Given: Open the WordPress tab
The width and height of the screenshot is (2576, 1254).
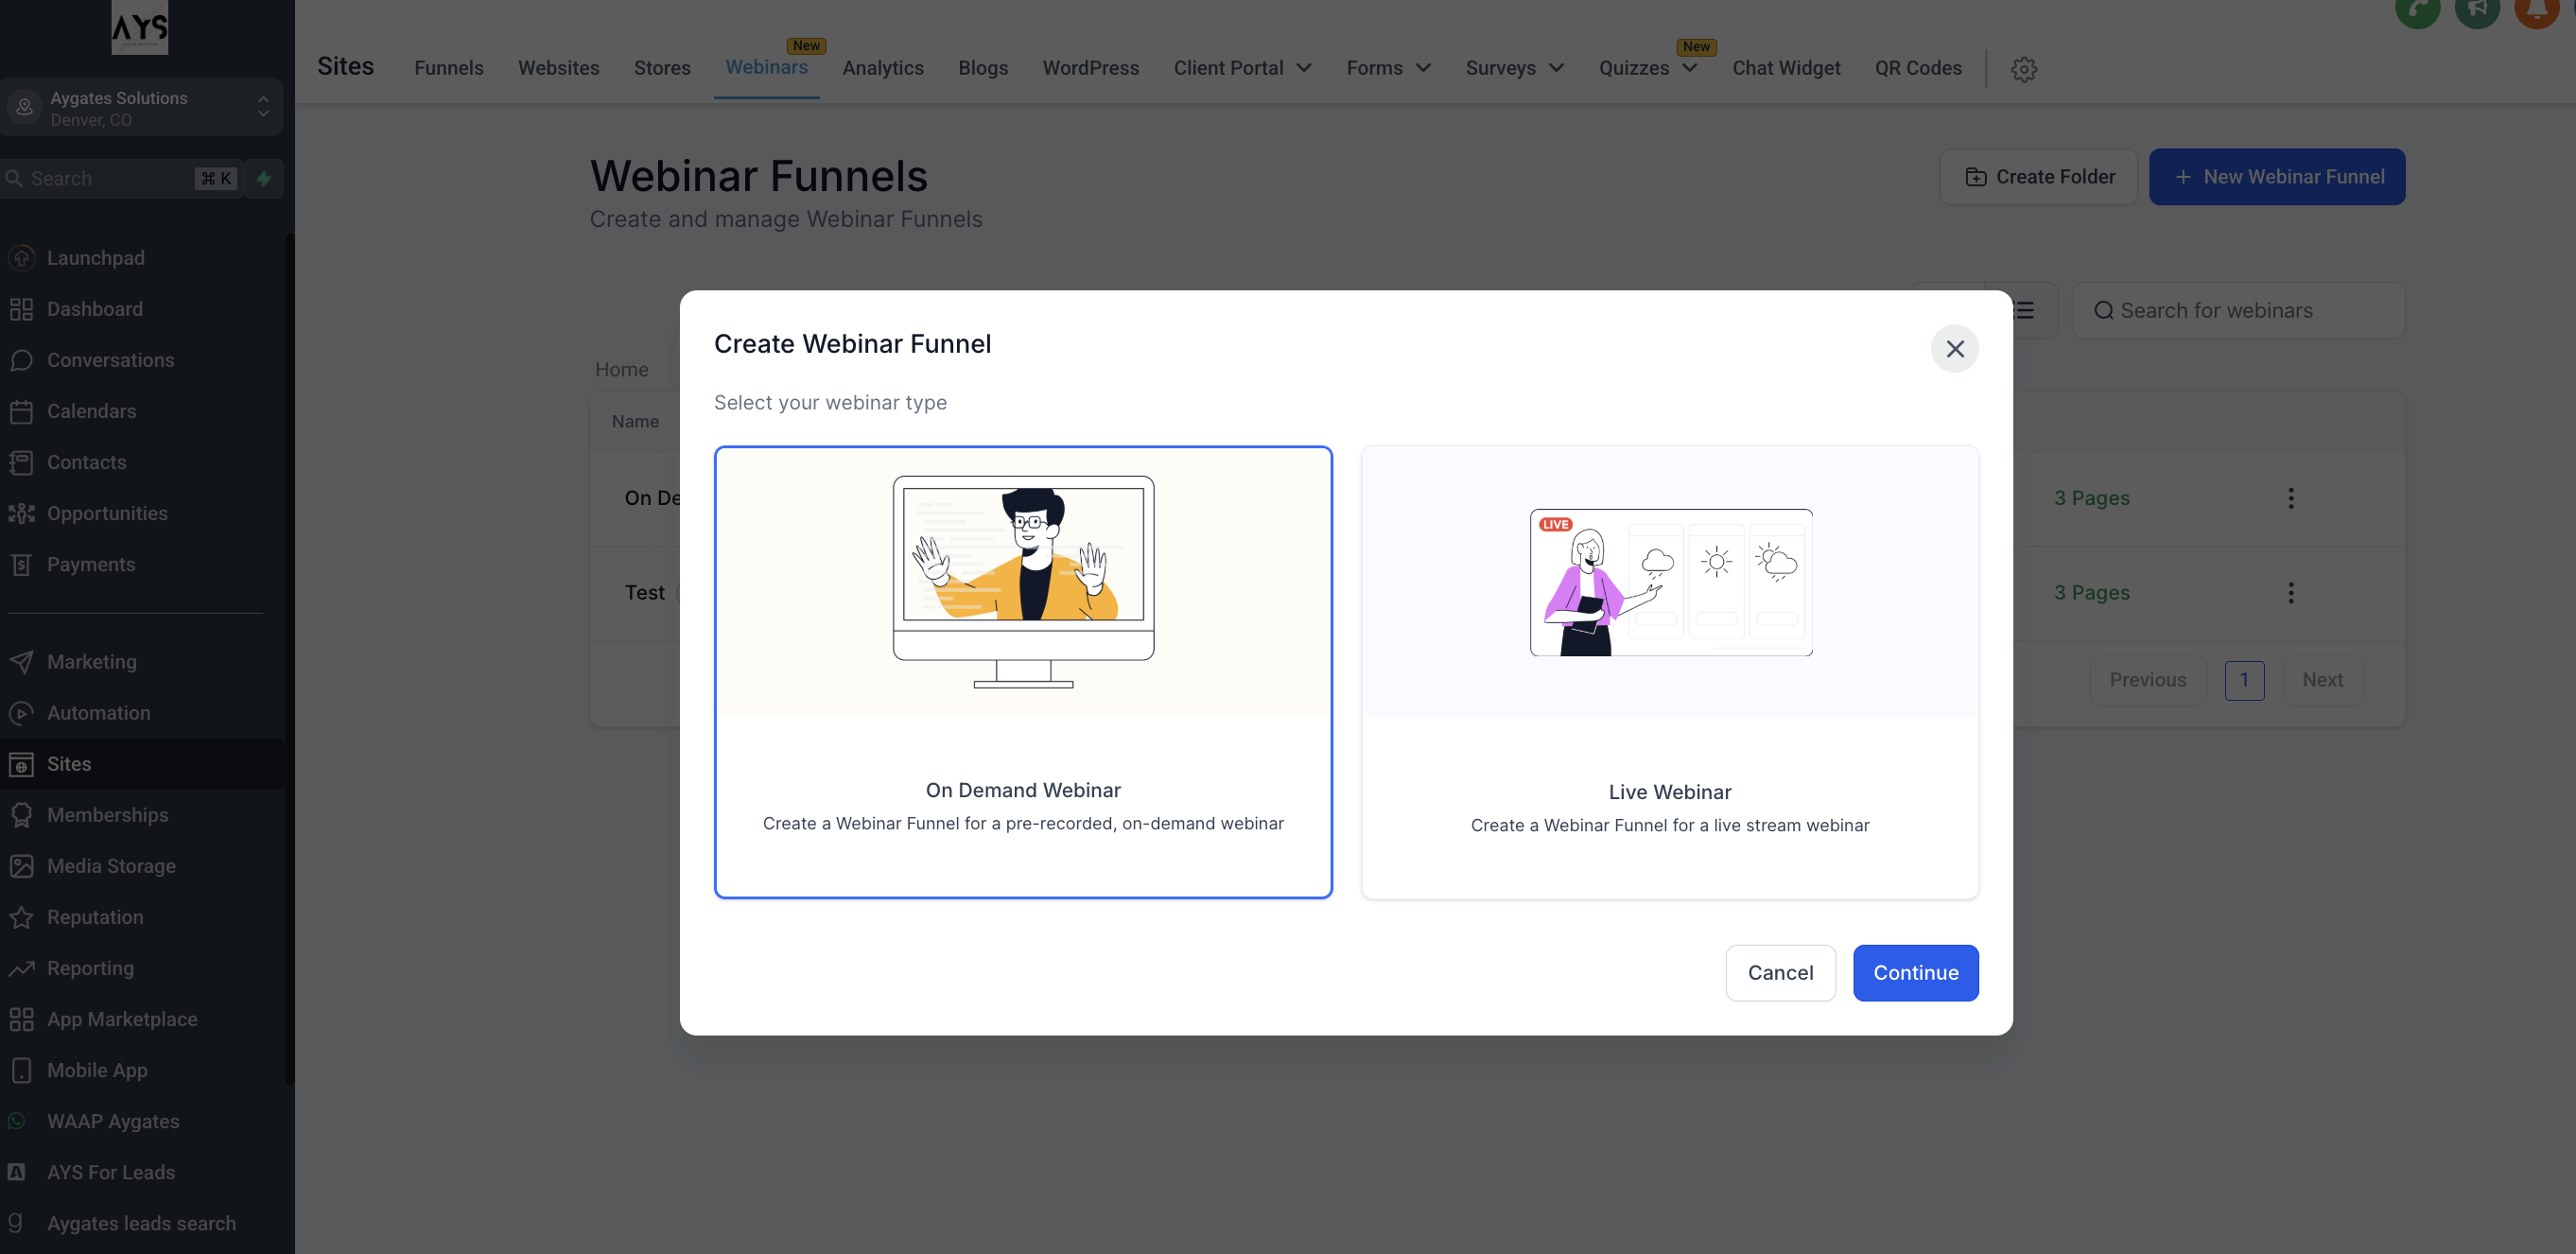Looking at the screenshot, I should coord(1091,68).
